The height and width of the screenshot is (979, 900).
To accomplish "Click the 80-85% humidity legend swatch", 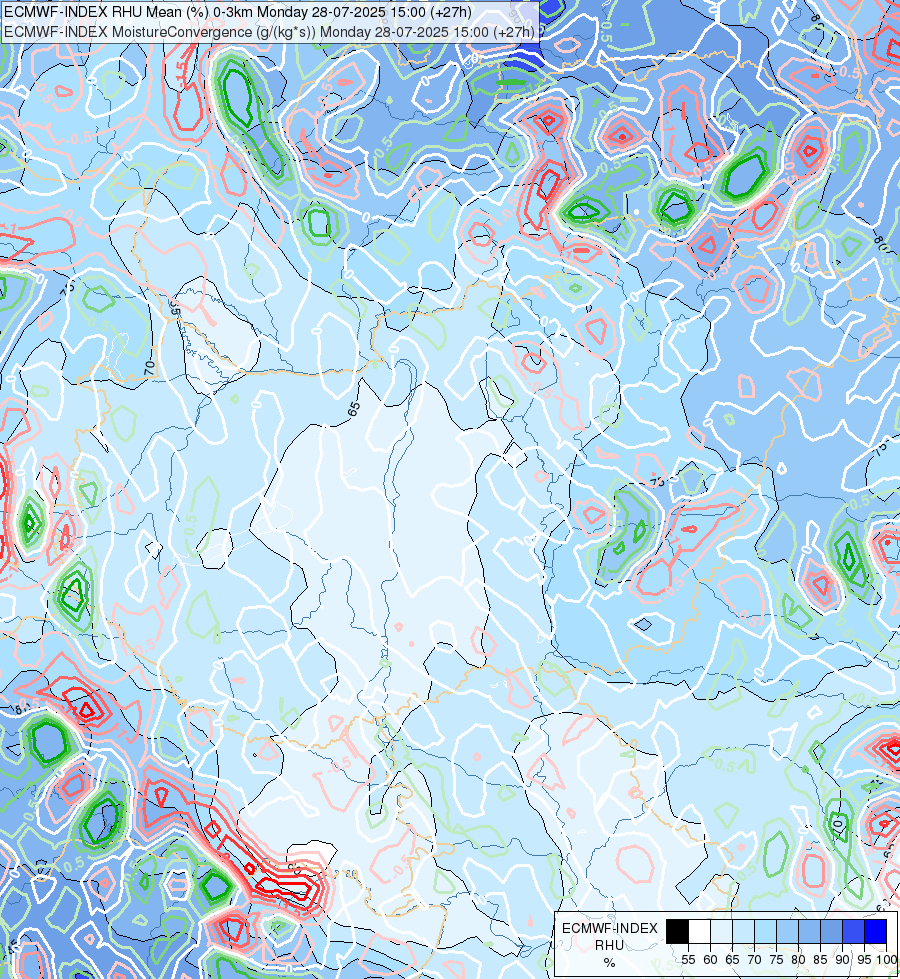I will click(x=809, y=931).
